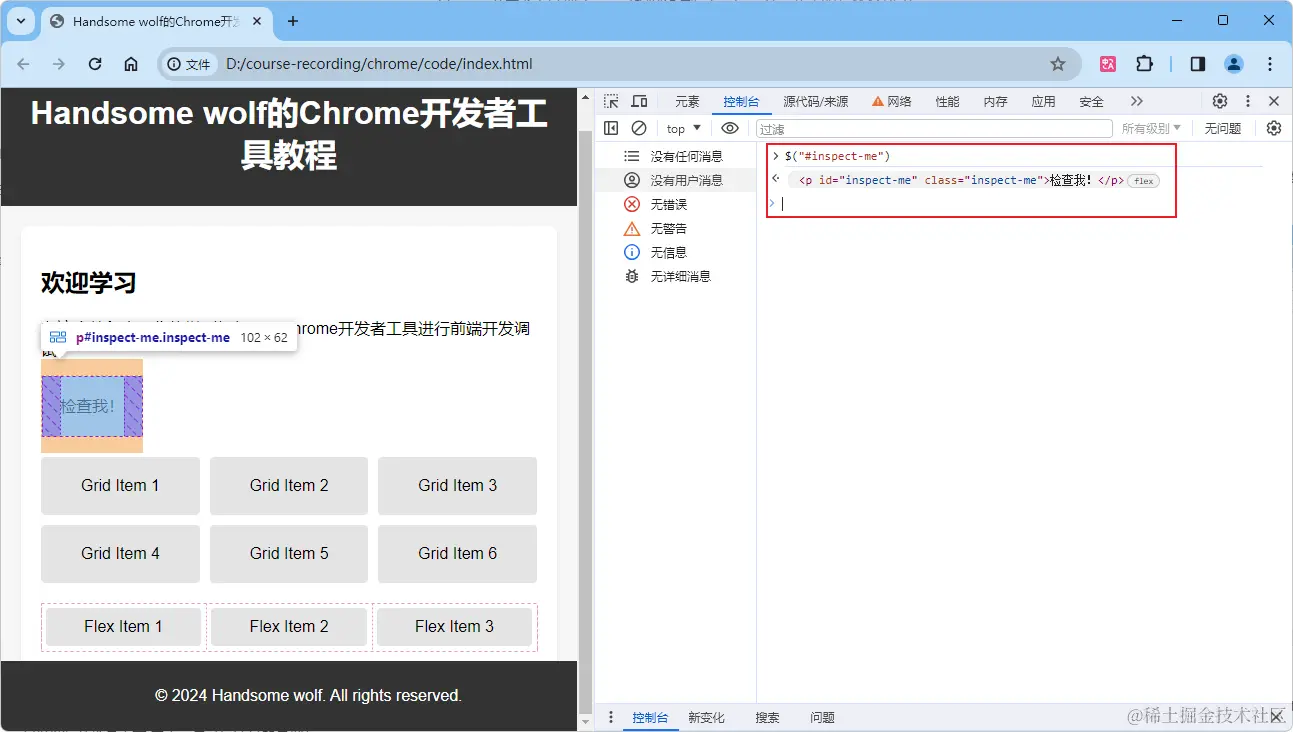Select the 新变化 drawer tab
This screenshot has height=732, width=1293.
[x=706, y=718]
